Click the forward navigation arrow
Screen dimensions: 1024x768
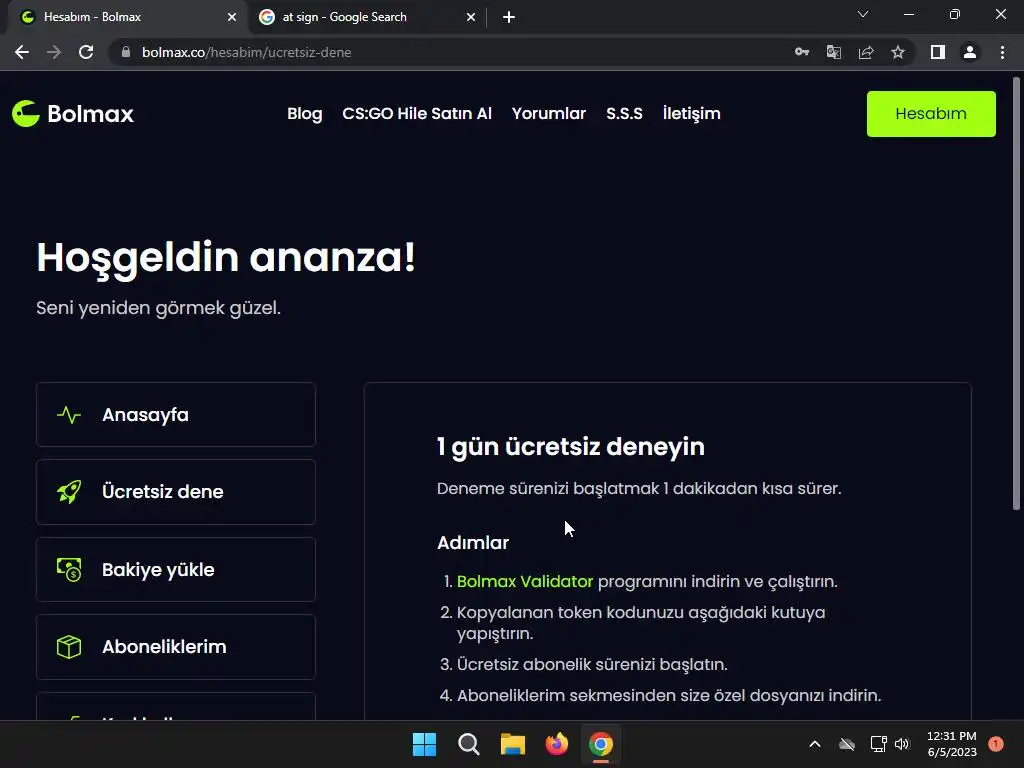[x=54, y=52]
